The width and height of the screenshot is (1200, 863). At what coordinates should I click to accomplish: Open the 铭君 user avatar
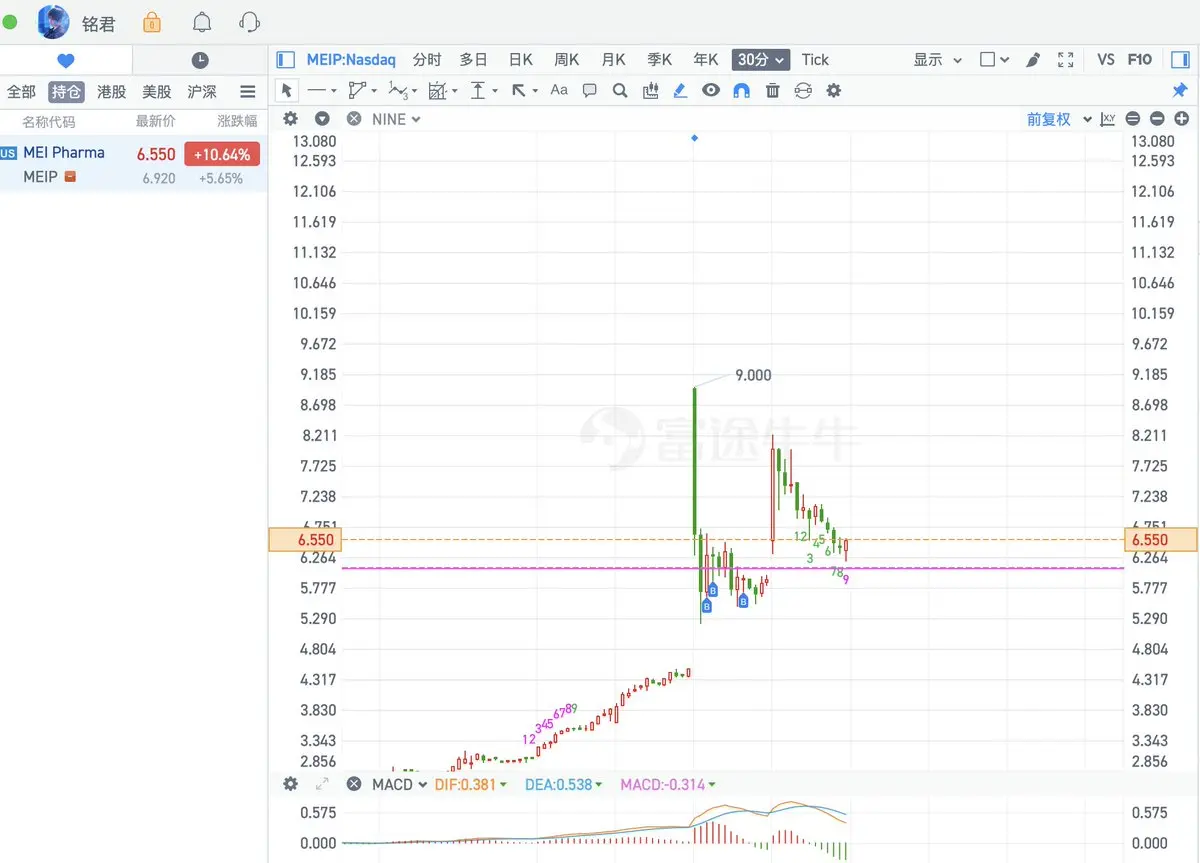[x=54, y=22]
